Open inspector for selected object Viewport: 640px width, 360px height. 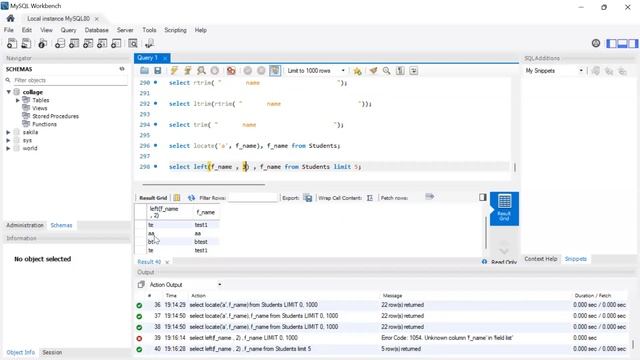point(42,43)
